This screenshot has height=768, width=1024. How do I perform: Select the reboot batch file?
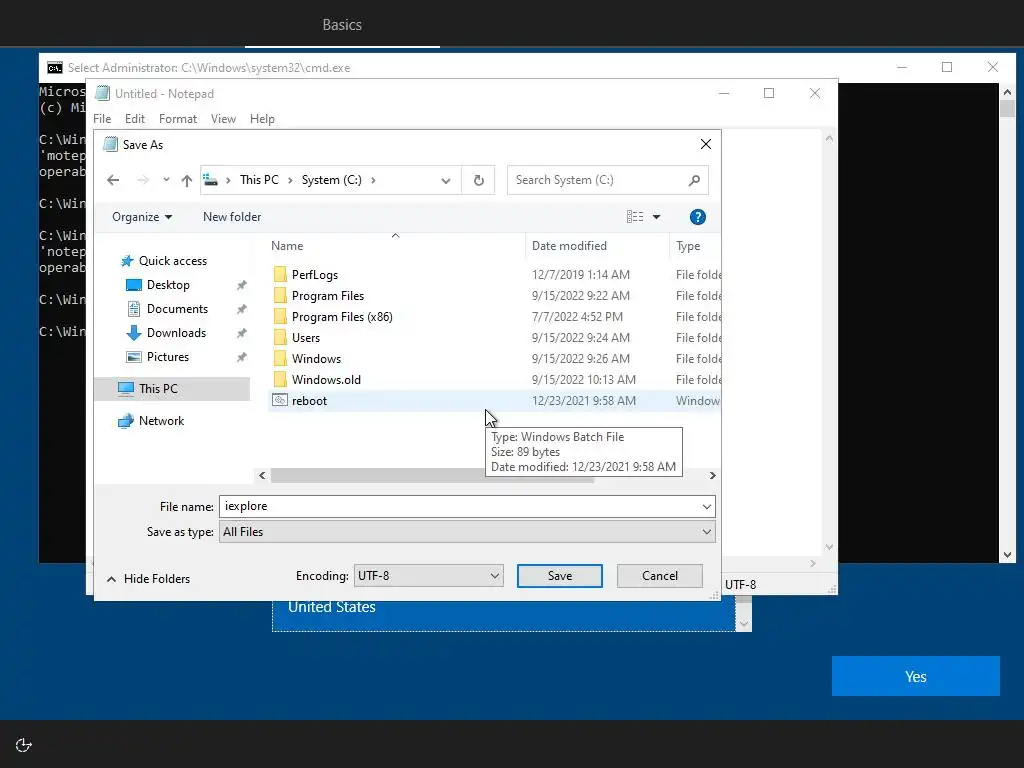point(309,401)
